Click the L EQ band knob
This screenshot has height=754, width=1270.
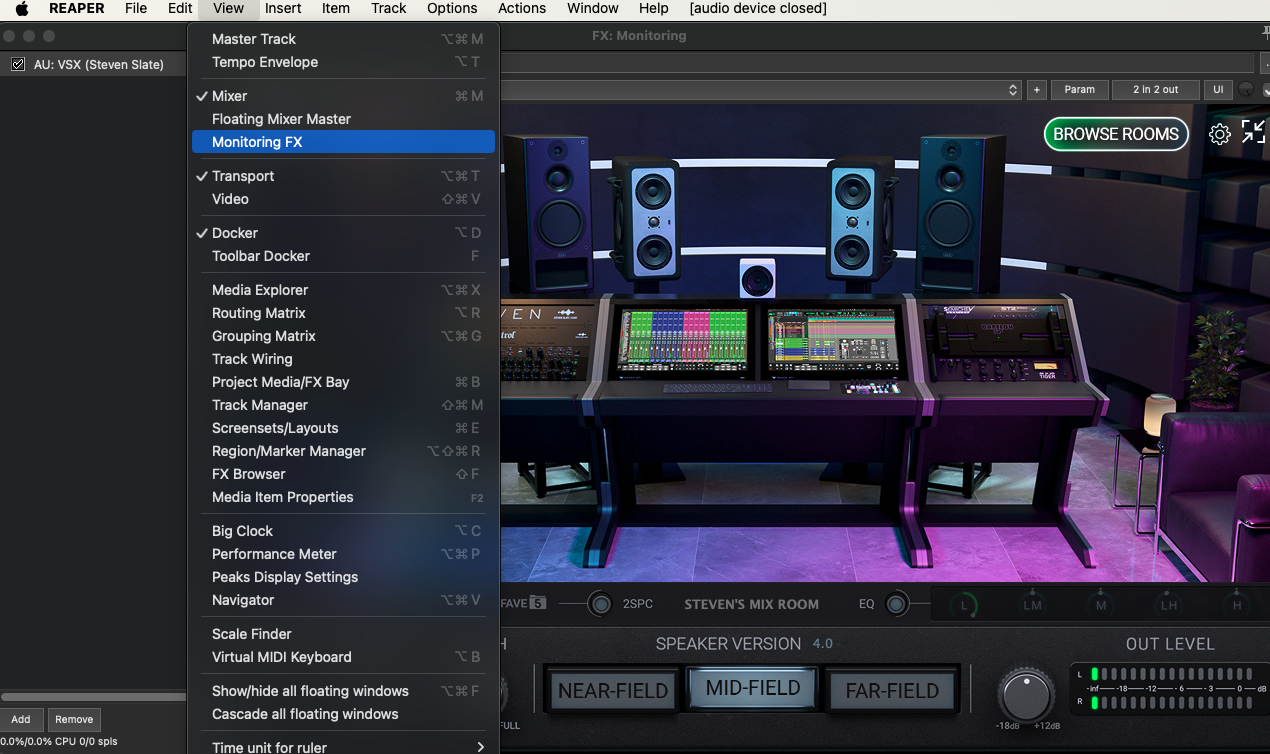coord(964,604)
